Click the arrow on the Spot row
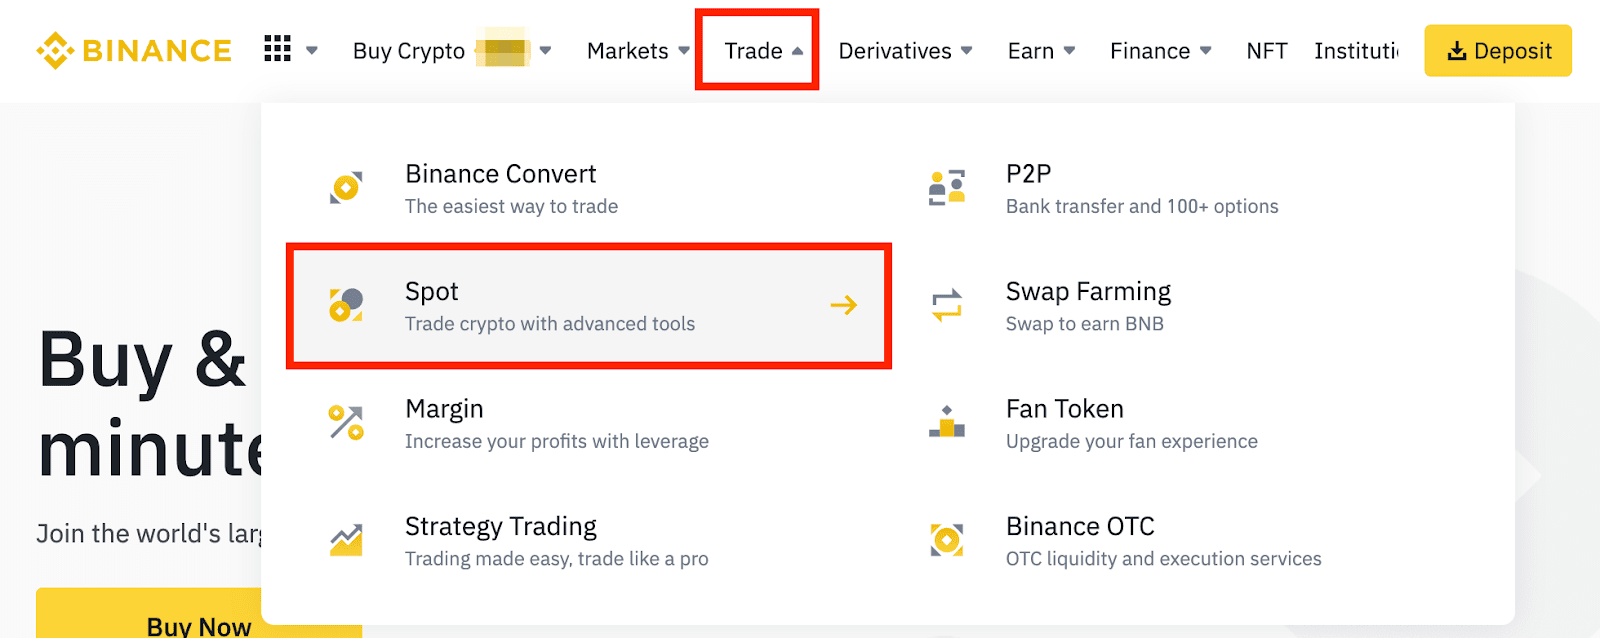1600x638 pixels. 843,305
